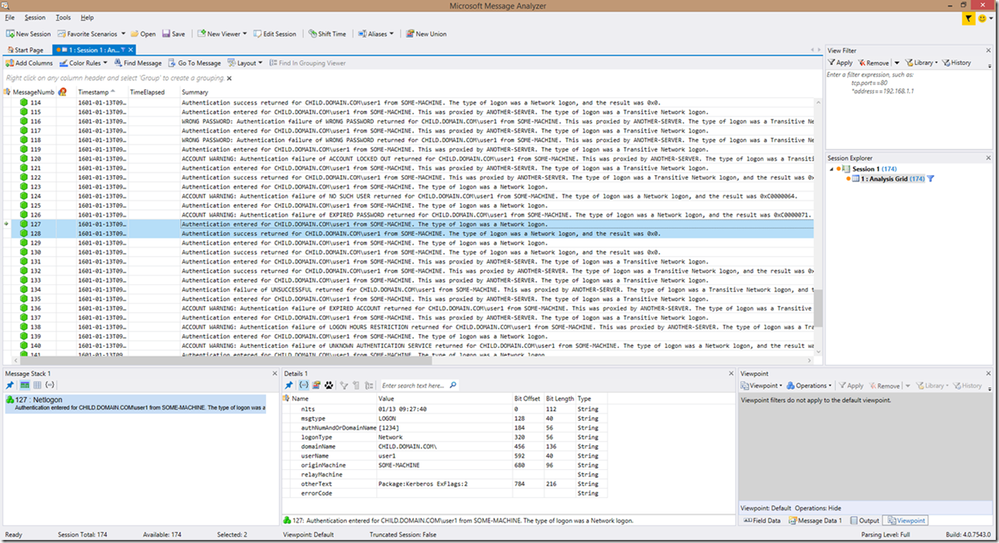Click the braces icon in Message Stack toolbar
The width and height of the screenshot is (999, 543).
tap(50, 385)
